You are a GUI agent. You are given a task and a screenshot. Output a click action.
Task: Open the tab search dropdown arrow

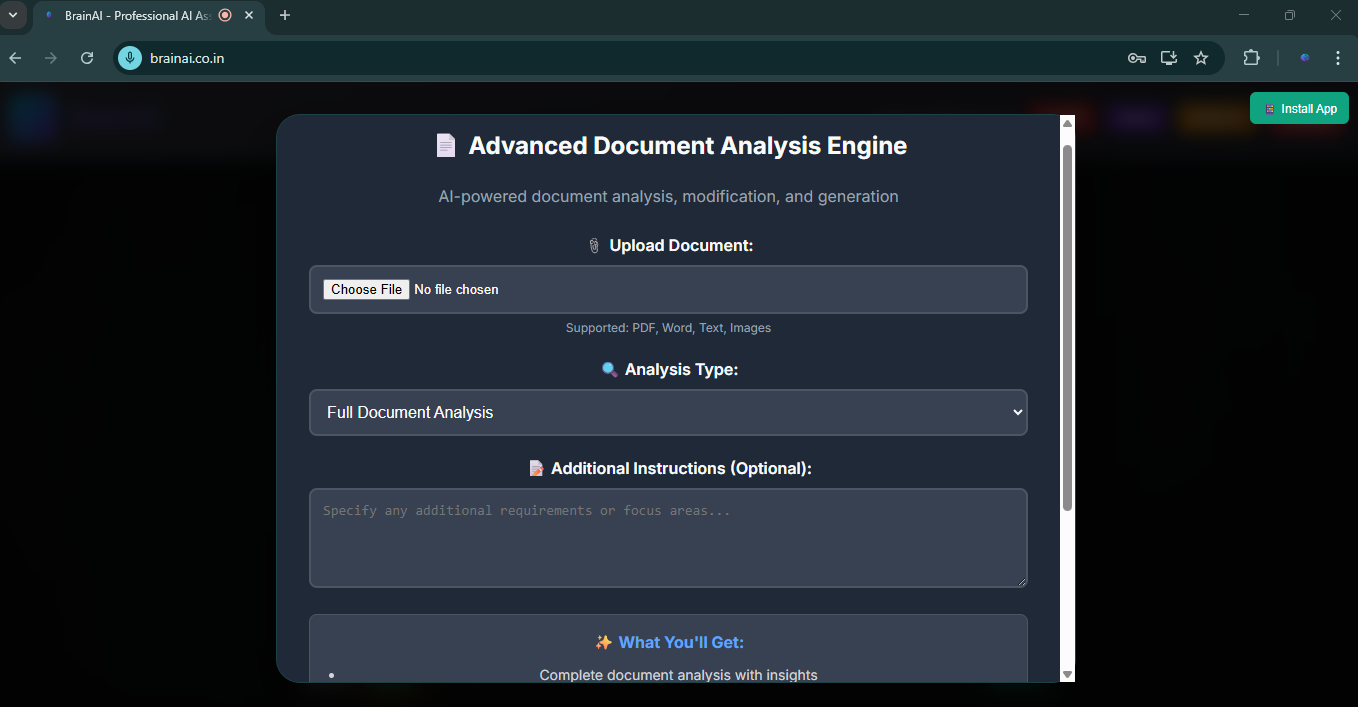point(13,15)
